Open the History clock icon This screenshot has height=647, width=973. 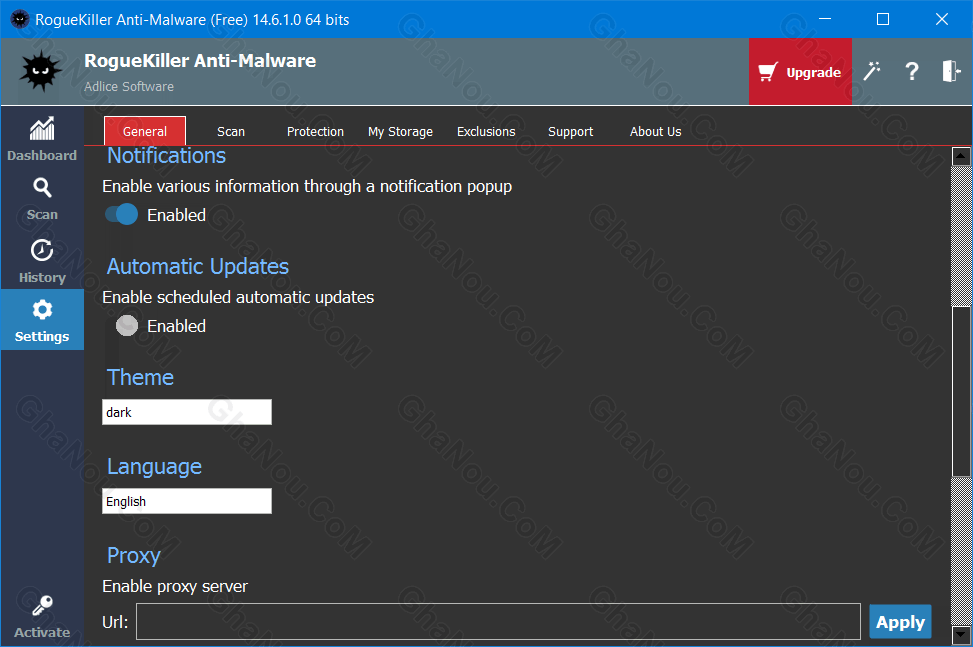click(42, 251)
